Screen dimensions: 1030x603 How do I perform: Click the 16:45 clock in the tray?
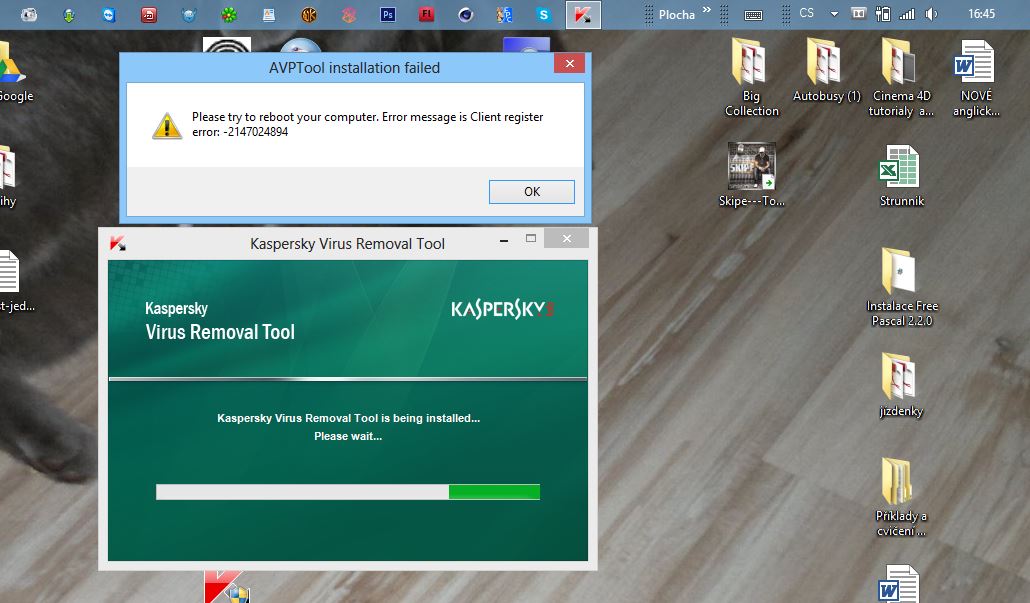pyautogui.click(x=981, y=14)
